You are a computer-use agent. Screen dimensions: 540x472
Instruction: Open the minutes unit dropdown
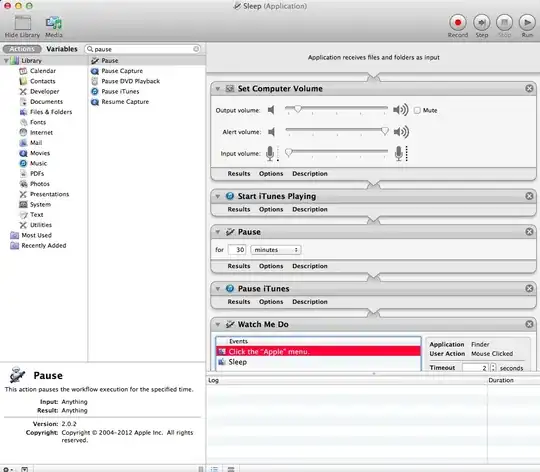(x=276, y=250)
